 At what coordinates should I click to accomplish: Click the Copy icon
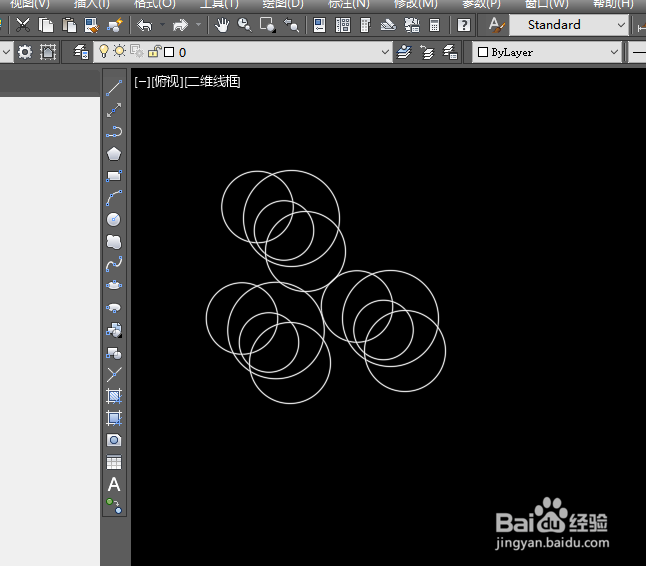pos(46,25)
